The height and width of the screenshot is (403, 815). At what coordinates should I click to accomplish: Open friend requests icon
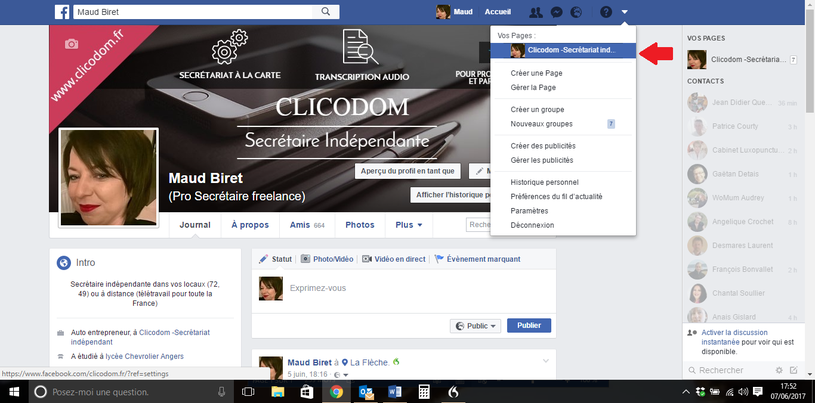535,12
